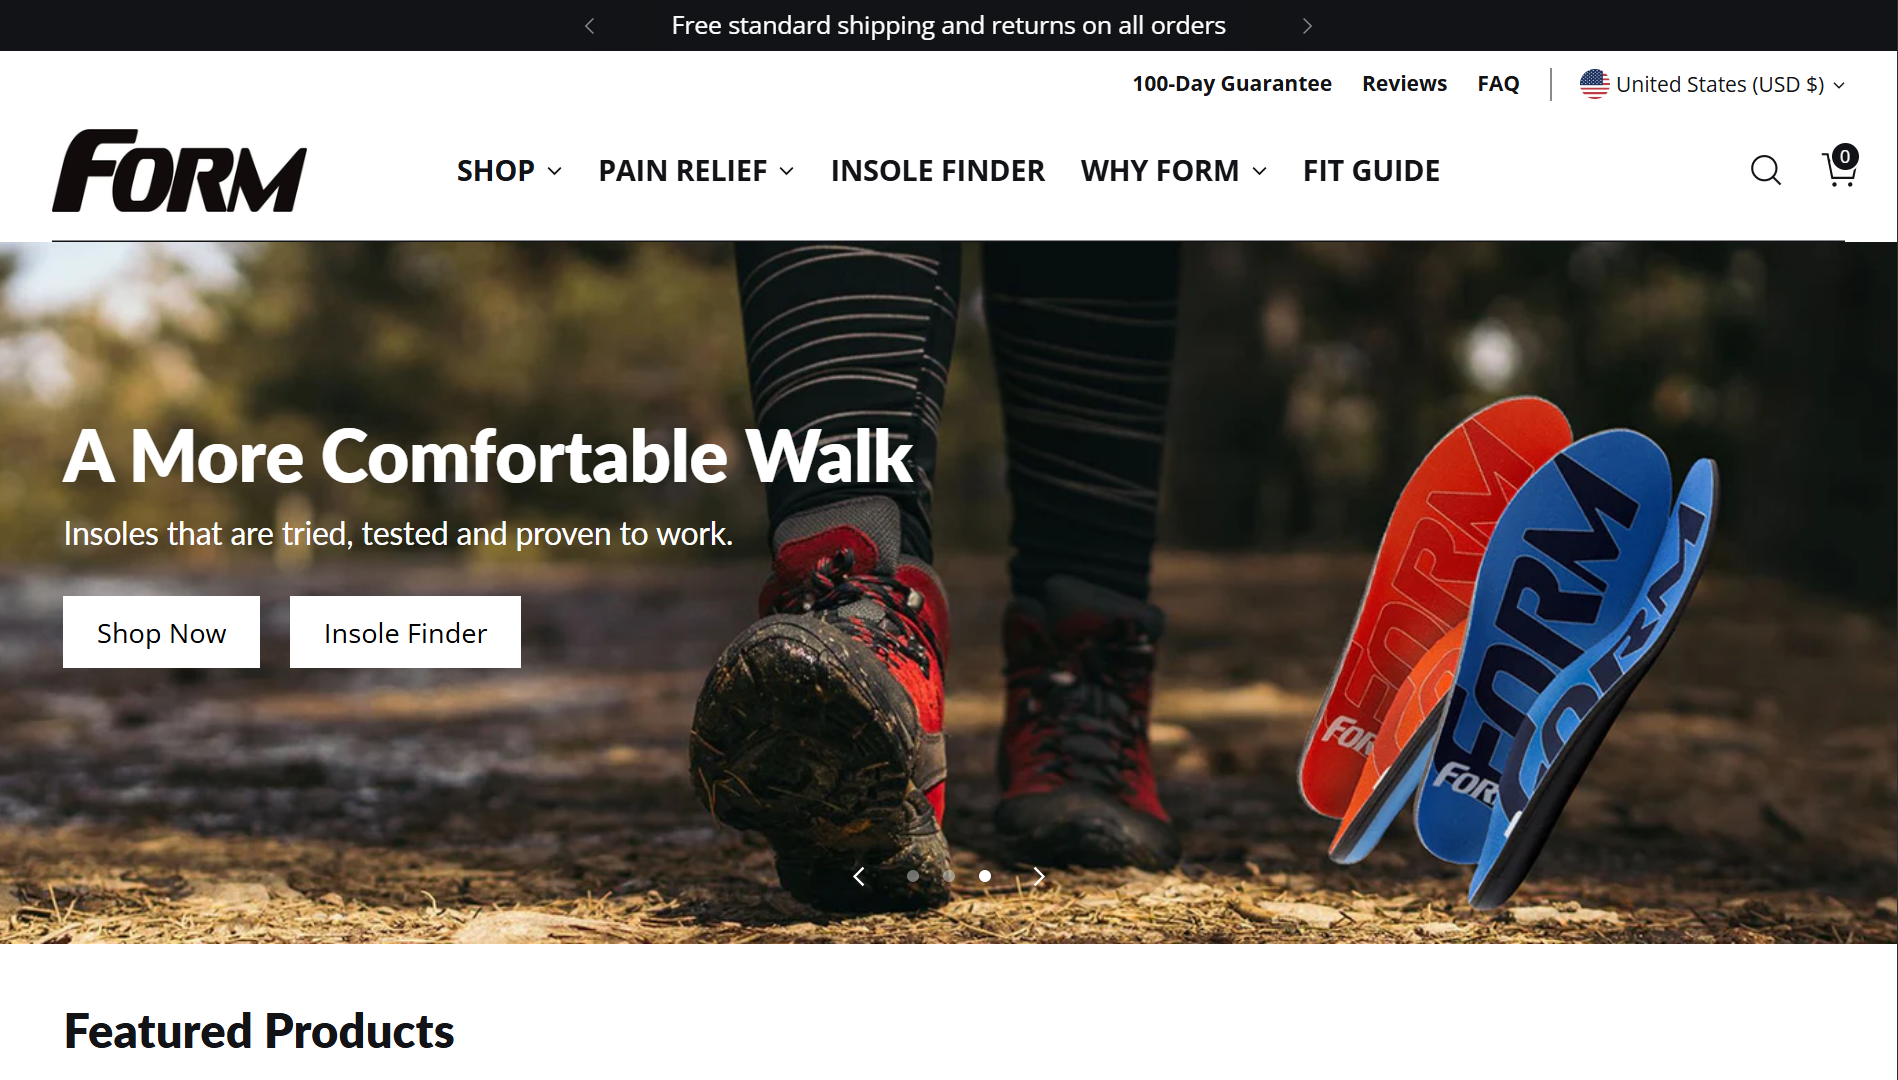Screen dimensions: 1898x1080
Task: Open the INSOLE FINDER menu item
Action: pyautogui.click(x=938, y=171)
